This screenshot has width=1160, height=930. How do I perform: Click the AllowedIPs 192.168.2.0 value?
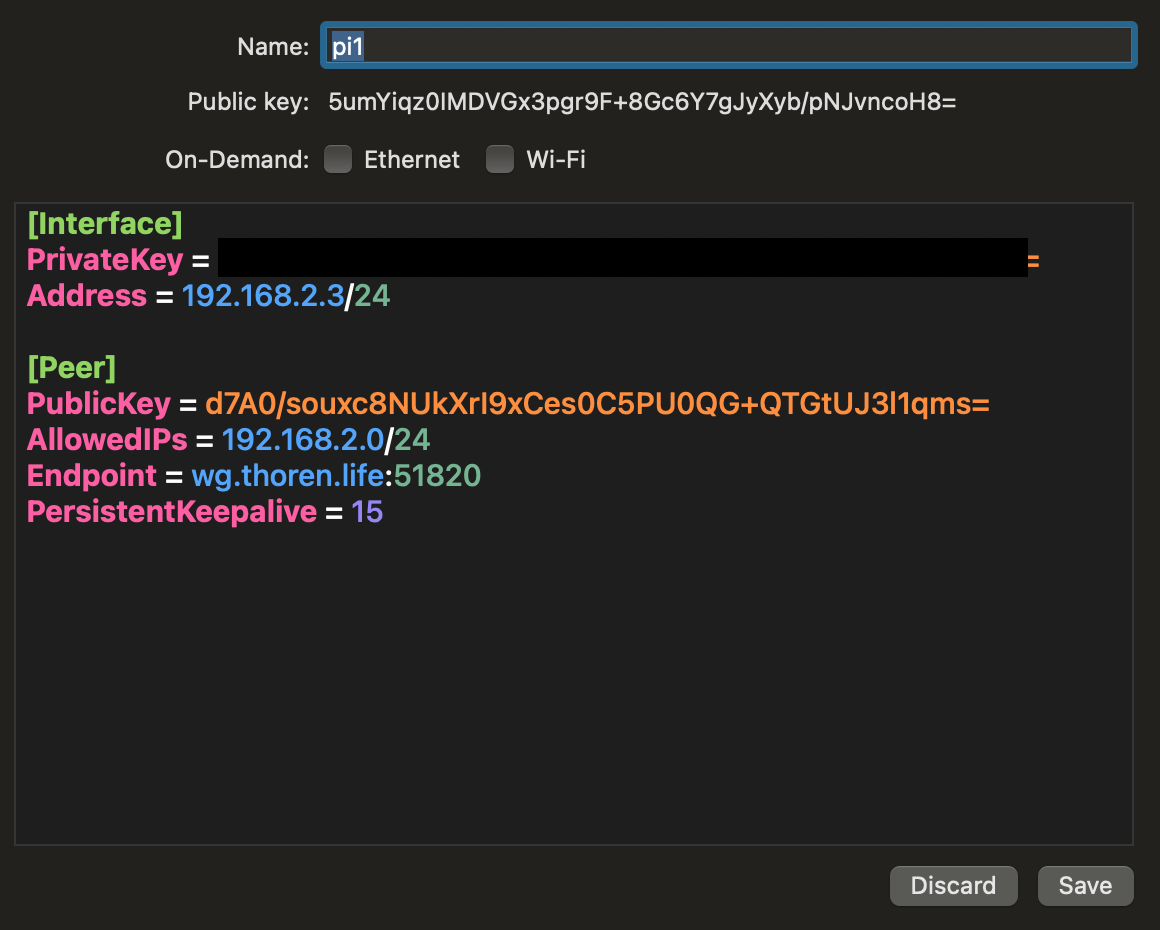pyautogui.click(x=303, y=440)
